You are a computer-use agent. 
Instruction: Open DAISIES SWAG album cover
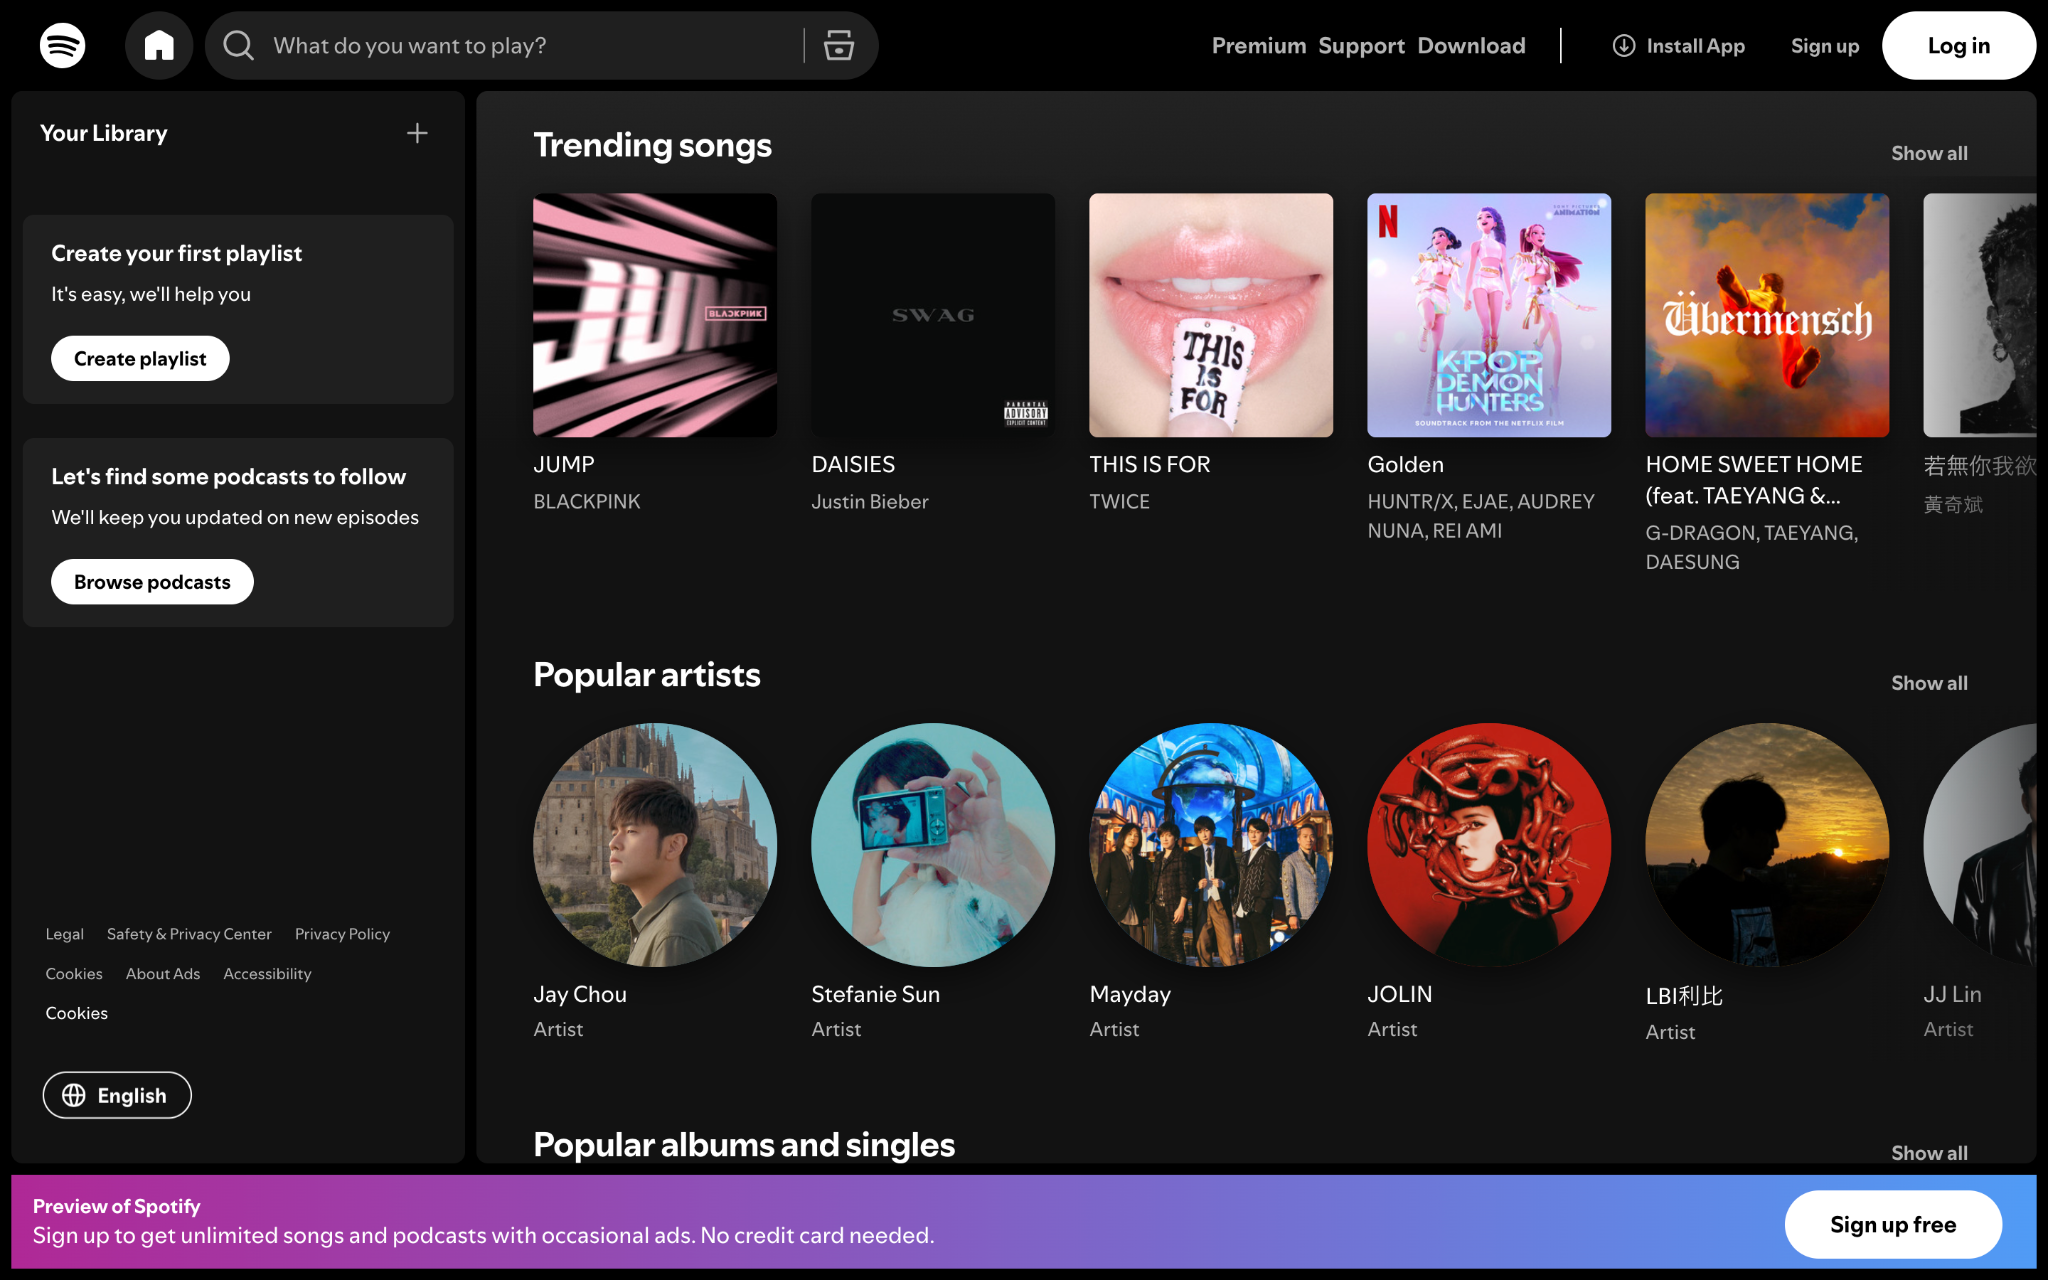pos(933,315)
